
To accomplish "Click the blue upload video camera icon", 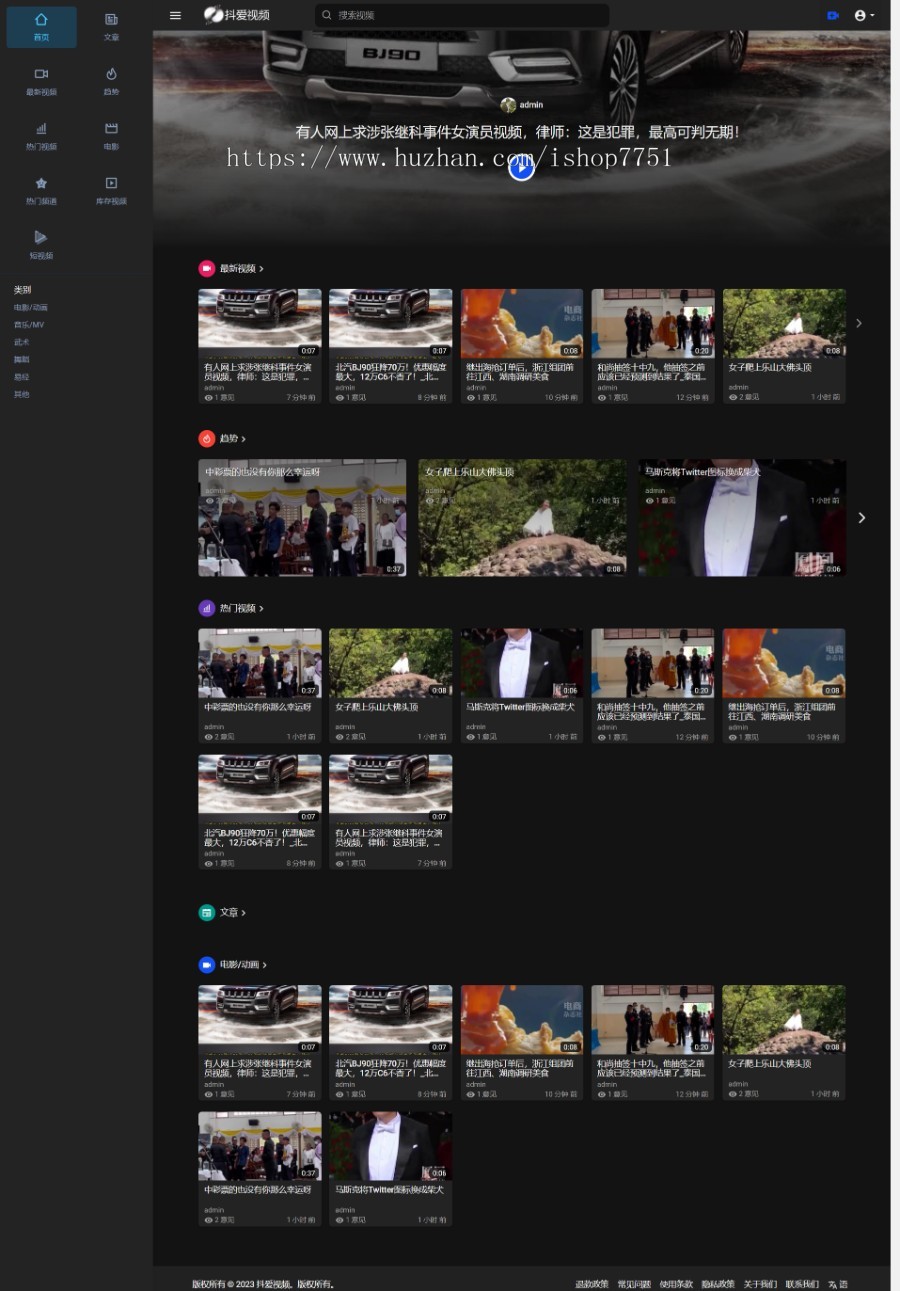I will [832, 15].
